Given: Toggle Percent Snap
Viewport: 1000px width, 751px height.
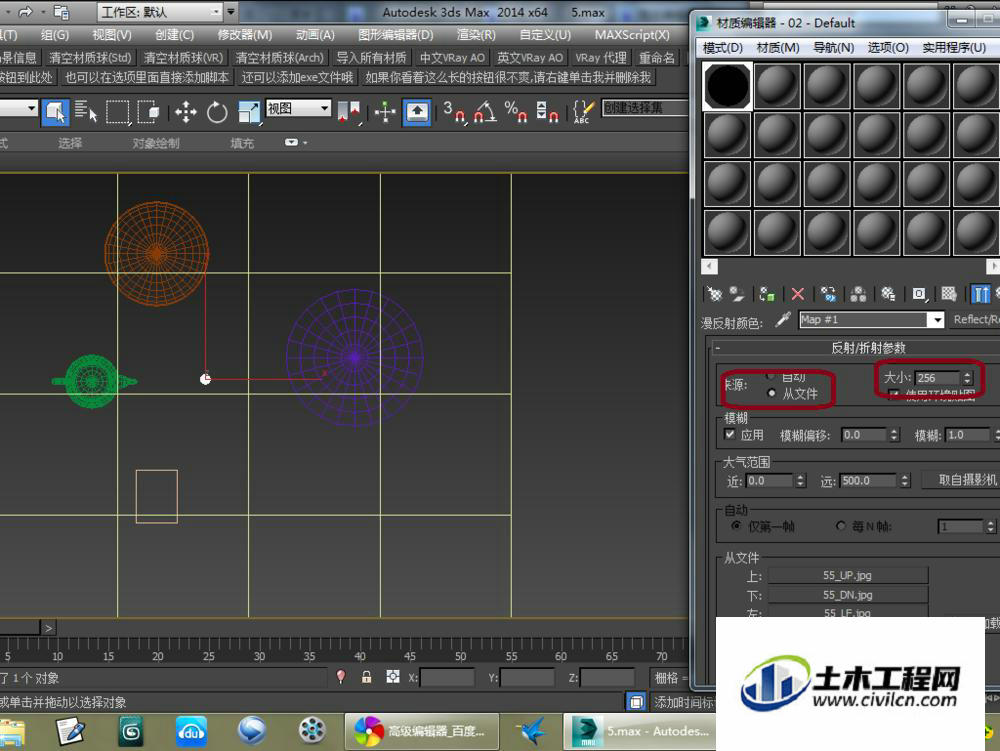Looking at the screenshot, I should pos(515,112).
